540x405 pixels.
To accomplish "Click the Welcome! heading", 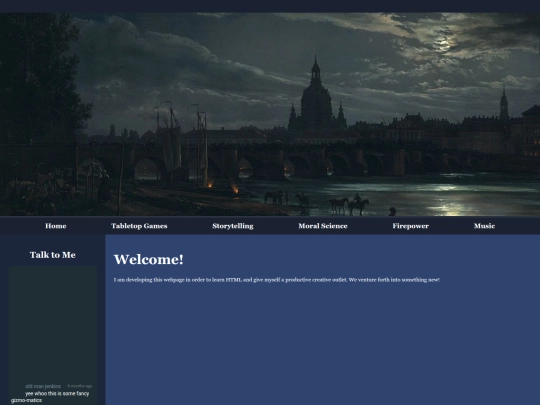I will tap(149, 259).
